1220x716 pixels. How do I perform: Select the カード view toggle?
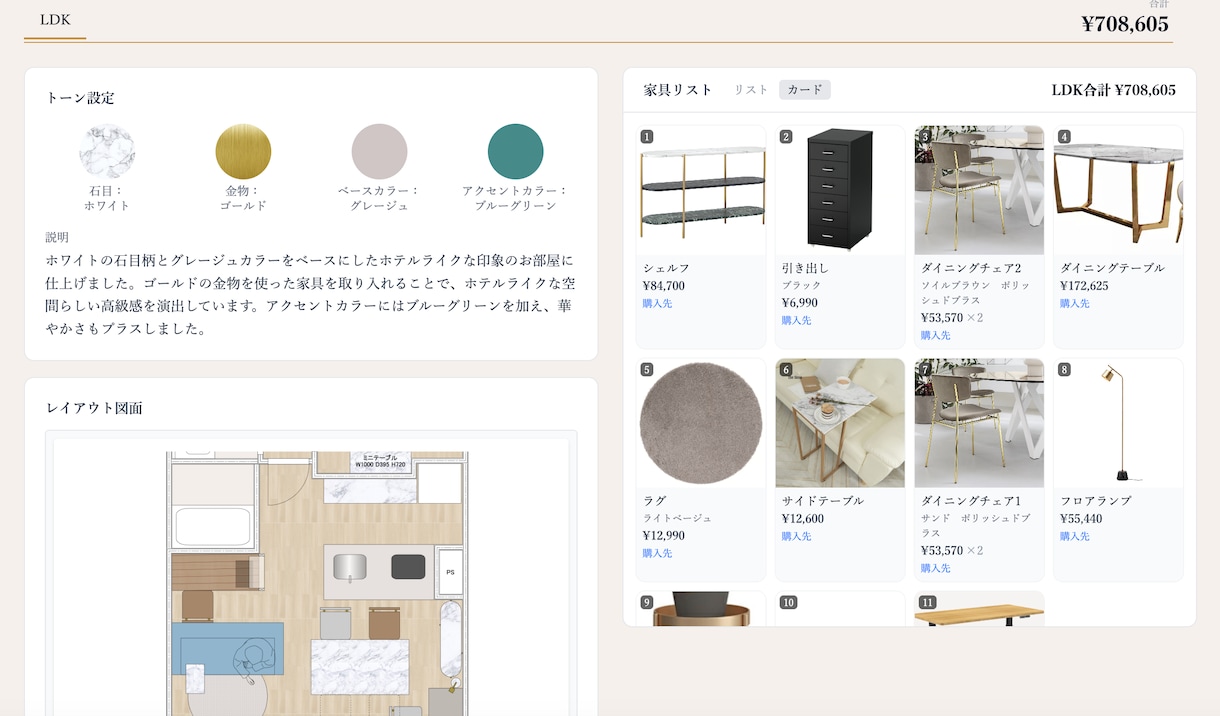pos(805,90)
